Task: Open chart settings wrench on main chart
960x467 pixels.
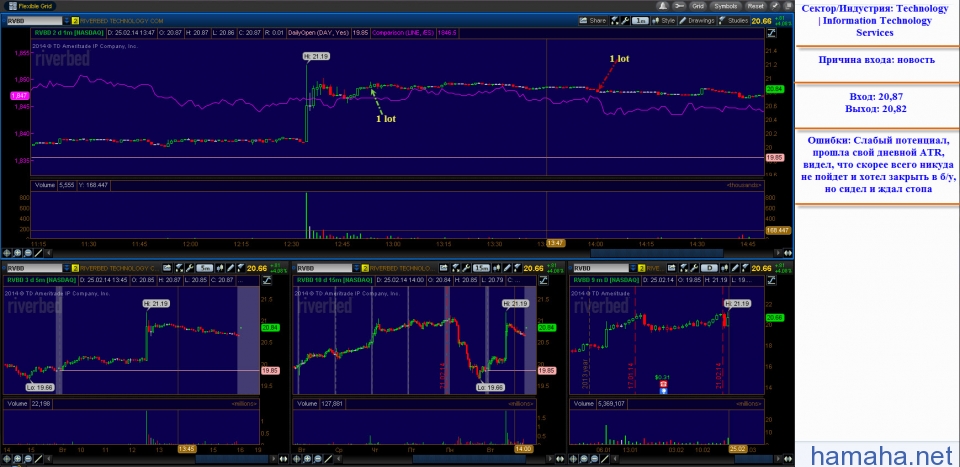Action: point(625,20)
